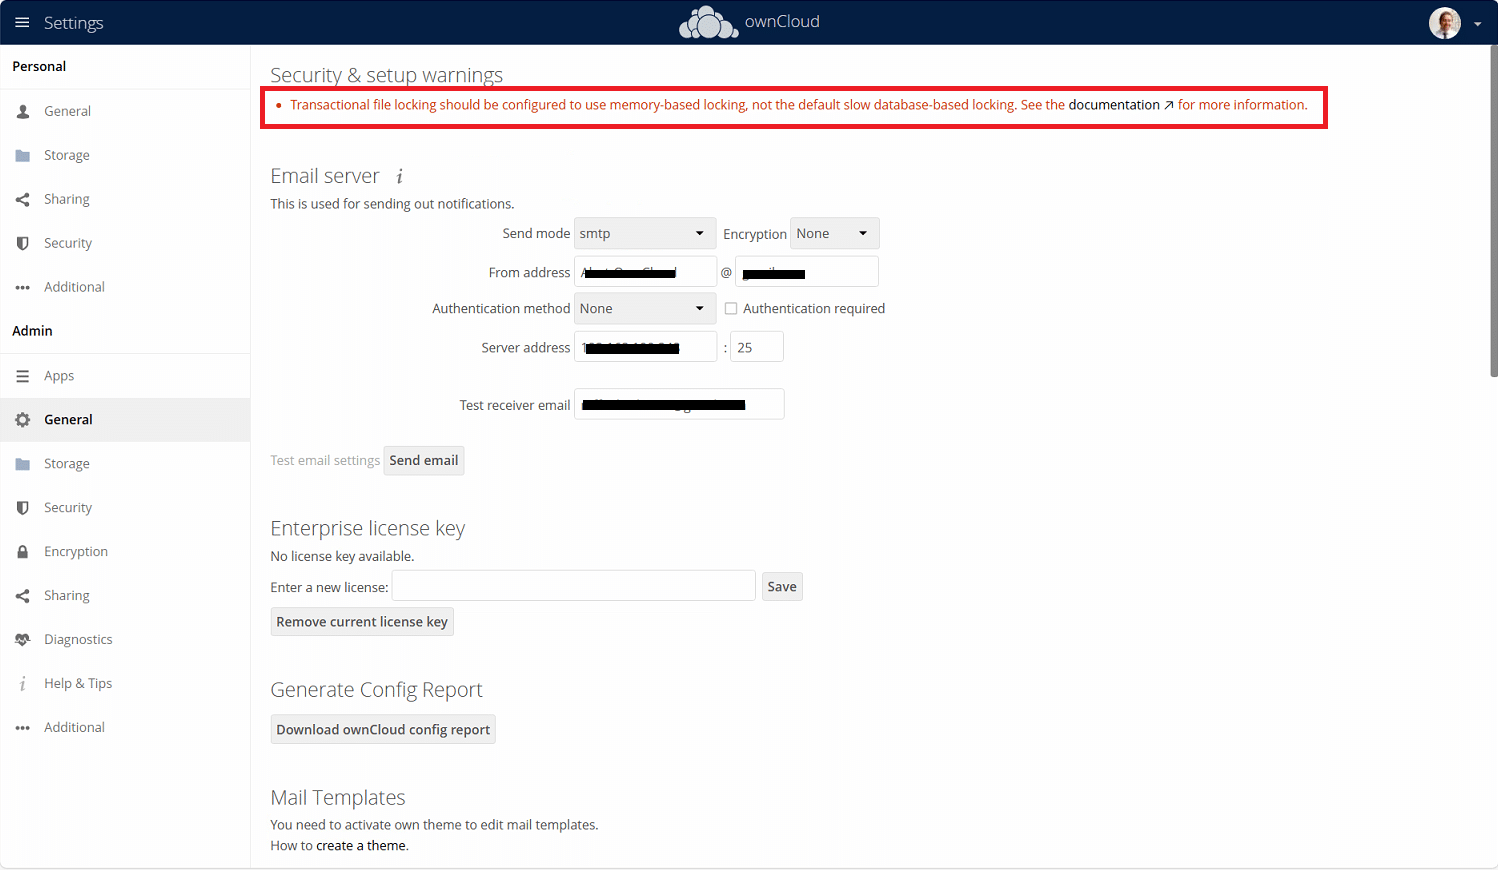Click the Test receiver email field
The height and width of the screenshot is (870, 1498).
[x=679, y=404]
